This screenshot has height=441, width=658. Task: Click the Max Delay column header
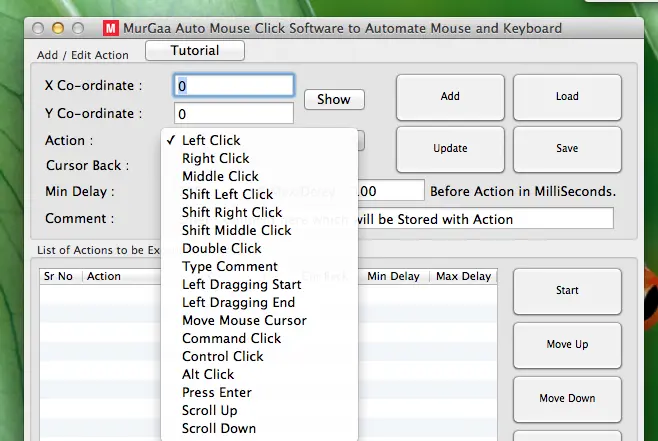[x=463, y=276]
